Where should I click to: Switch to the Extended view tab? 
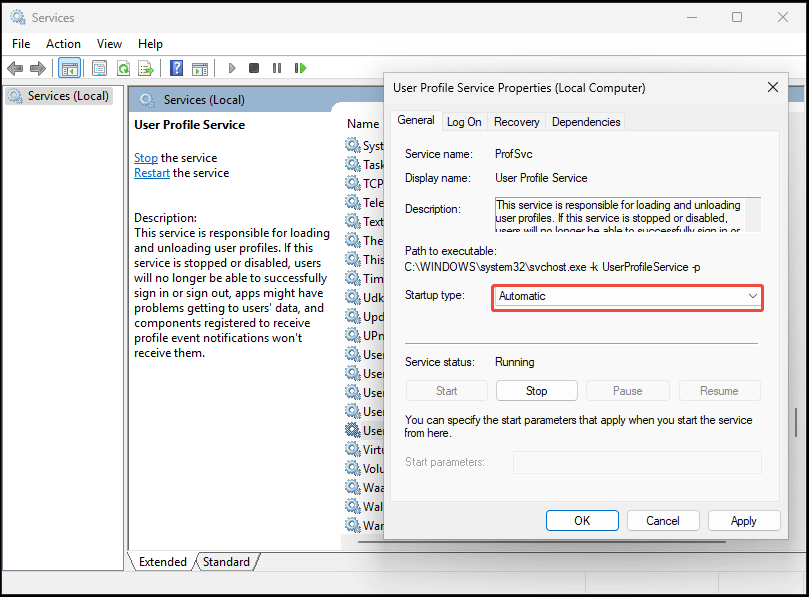pos(163,561)
